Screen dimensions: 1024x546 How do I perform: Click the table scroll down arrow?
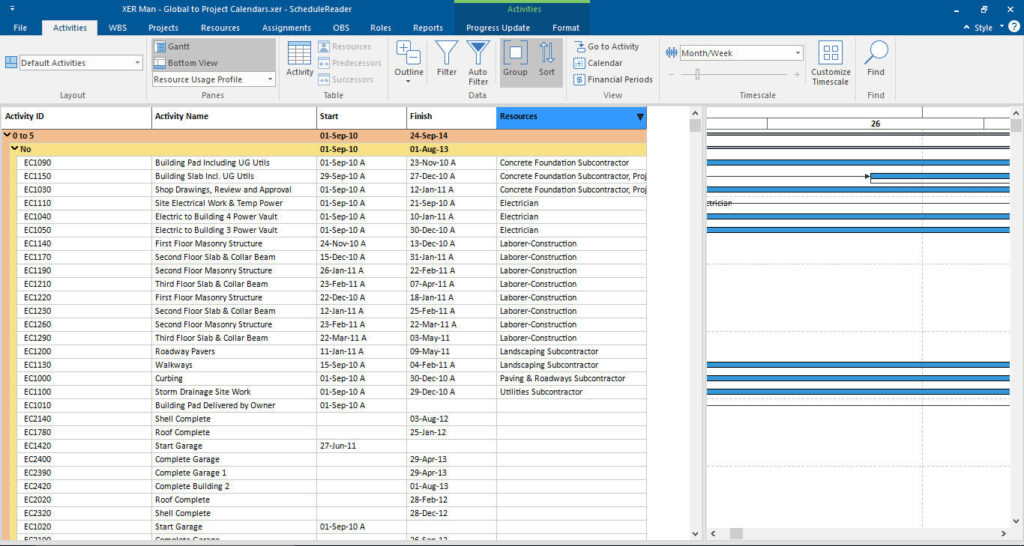coord(695,534)
